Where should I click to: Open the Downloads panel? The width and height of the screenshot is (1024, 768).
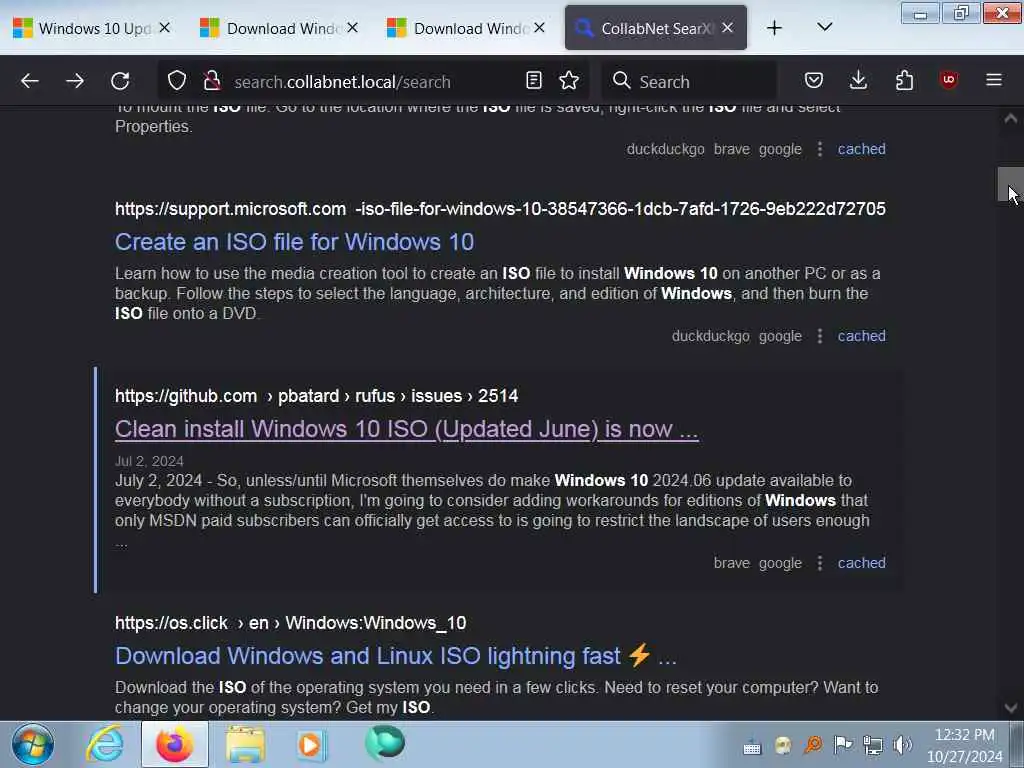tap(859, 80)
